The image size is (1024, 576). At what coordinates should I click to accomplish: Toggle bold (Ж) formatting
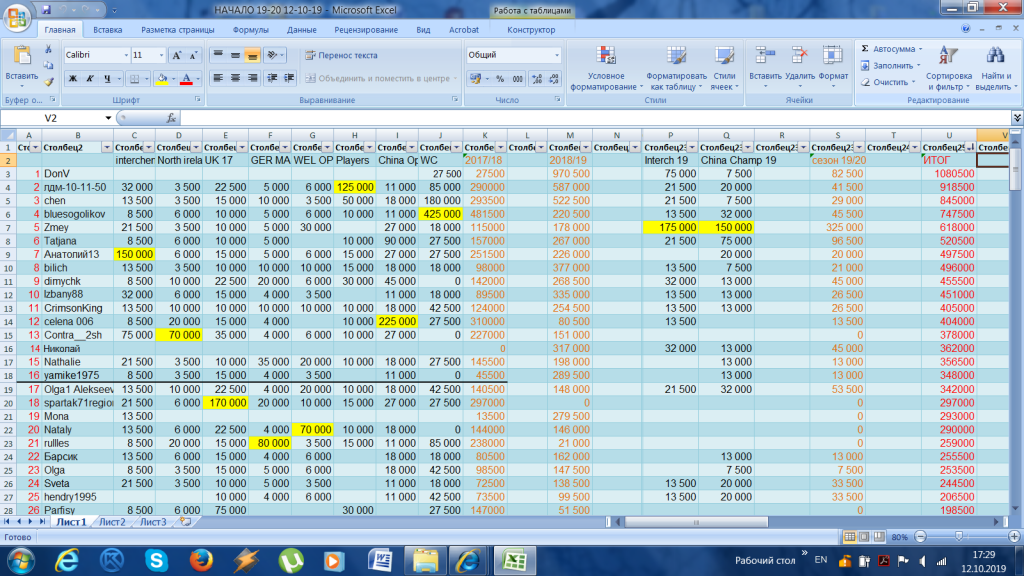pyautogui.click(x=73, y=78)
